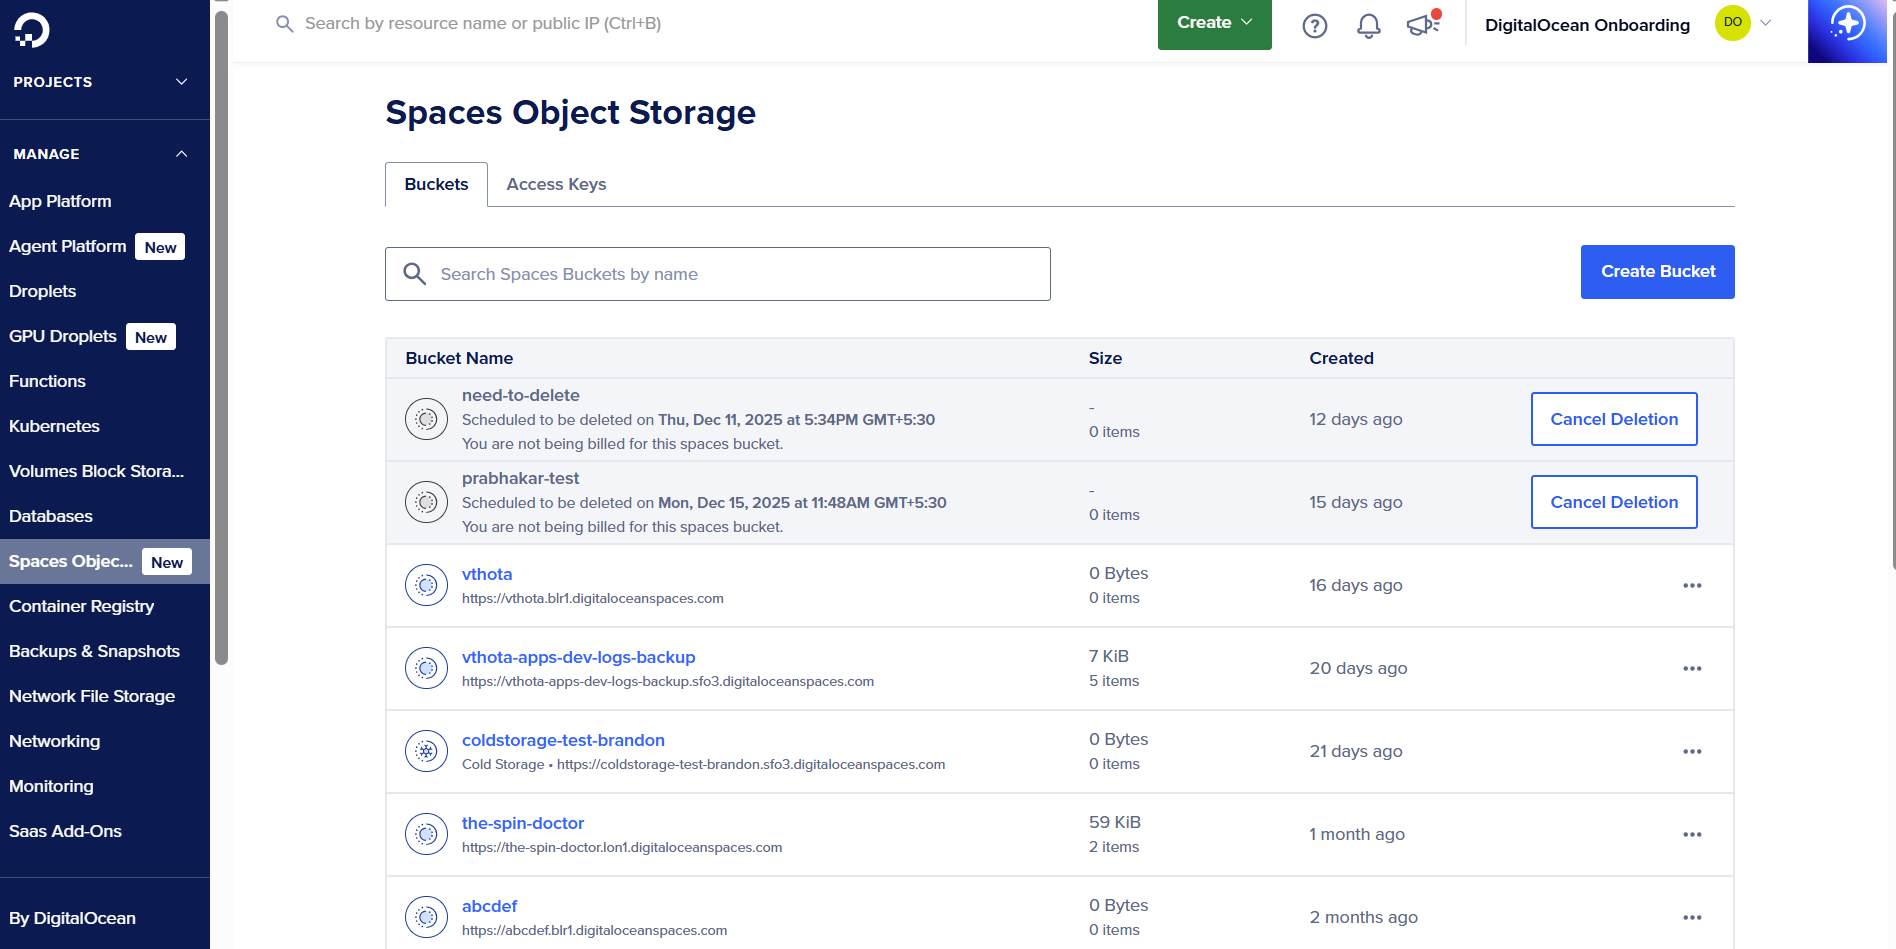Screen dimensions: 1896x949
Task: Click the magnifier icon in the buckets search box
Action: [415, 273]
